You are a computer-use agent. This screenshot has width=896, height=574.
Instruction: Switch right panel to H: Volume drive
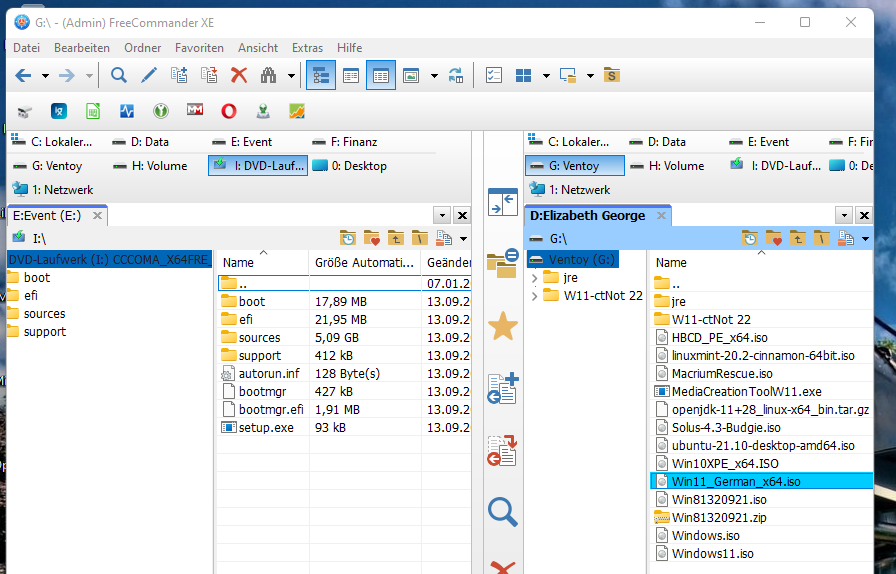tap(675, 166)
